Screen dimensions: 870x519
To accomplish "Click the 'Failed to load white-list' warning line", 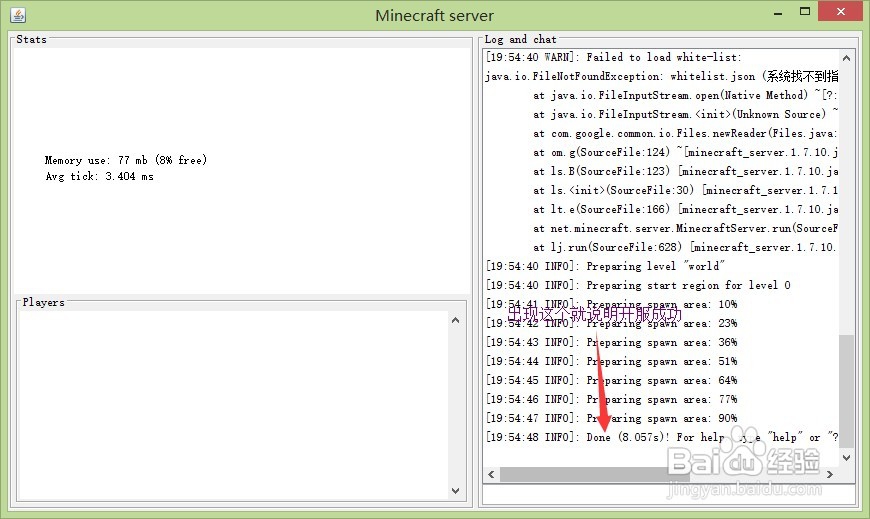I will 614,57.
